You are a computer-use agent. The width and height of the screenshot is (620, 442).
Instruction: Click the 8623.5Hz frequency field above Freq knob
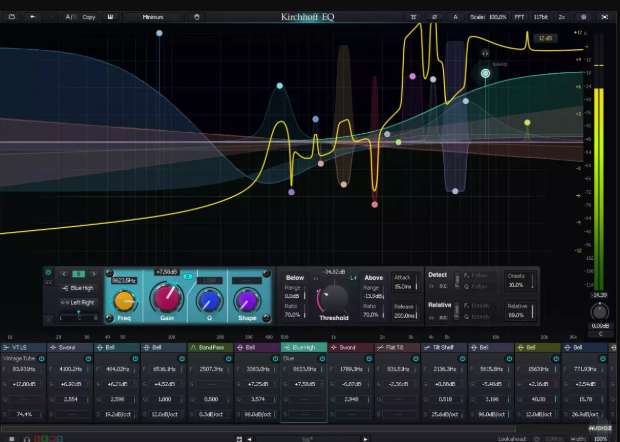pos(124,280)
